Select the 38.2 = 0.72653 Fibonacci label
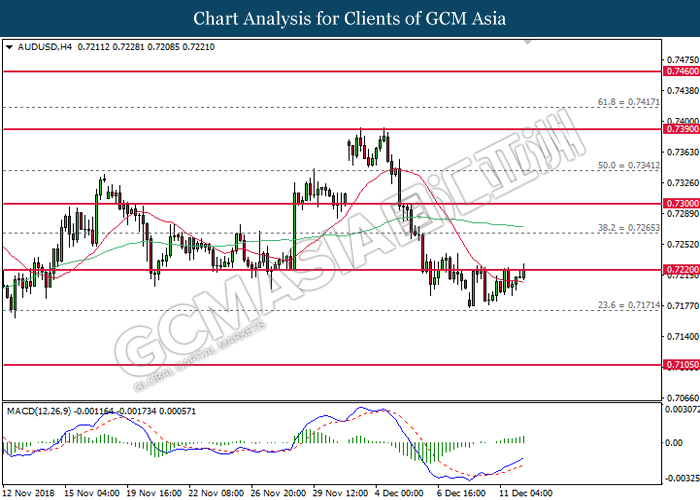700x500 pixels. pyautogui.click(x=629, y=228)
